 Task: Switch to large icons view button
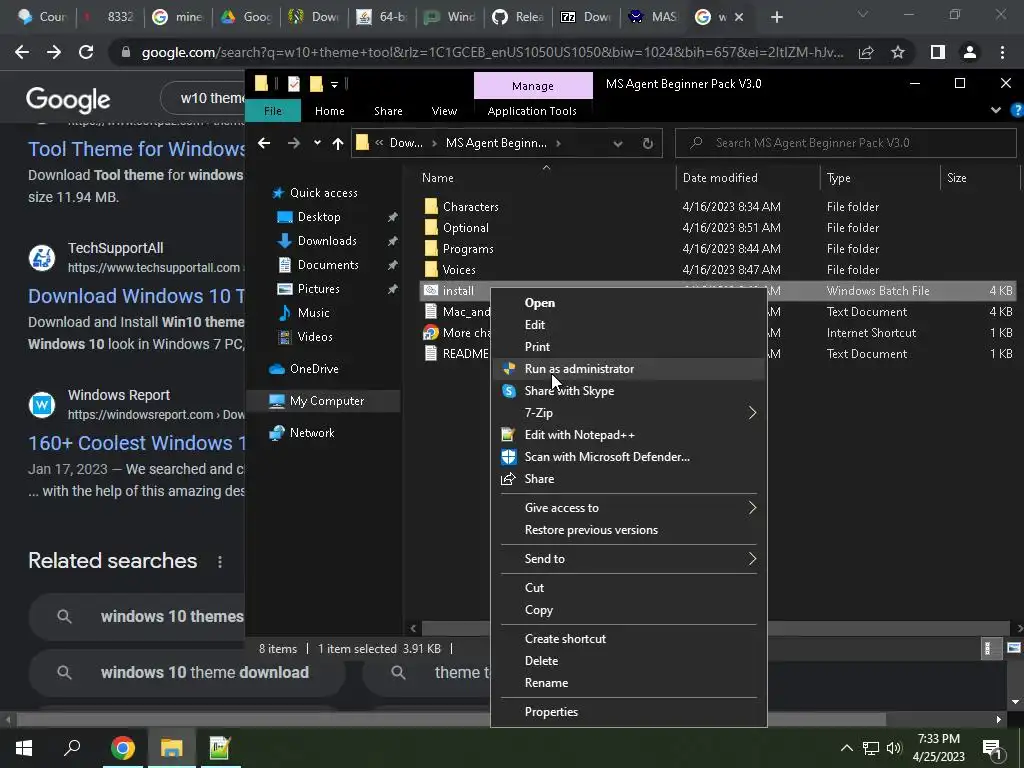point(1013,648)
